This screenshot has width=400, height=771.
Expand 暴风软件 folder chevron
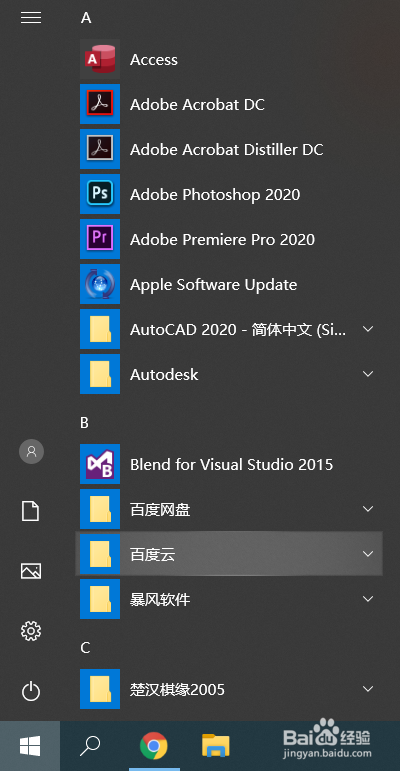(x=368, y=599)
